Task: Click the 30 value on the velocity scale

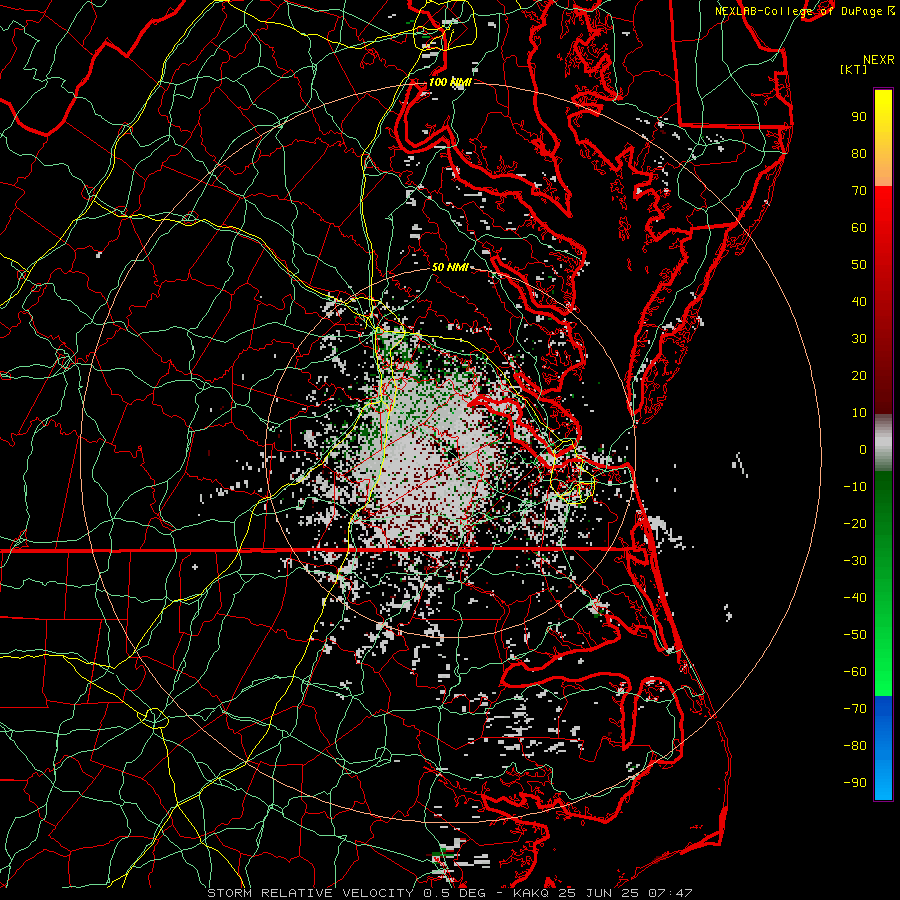Action: tap(859, 339)
